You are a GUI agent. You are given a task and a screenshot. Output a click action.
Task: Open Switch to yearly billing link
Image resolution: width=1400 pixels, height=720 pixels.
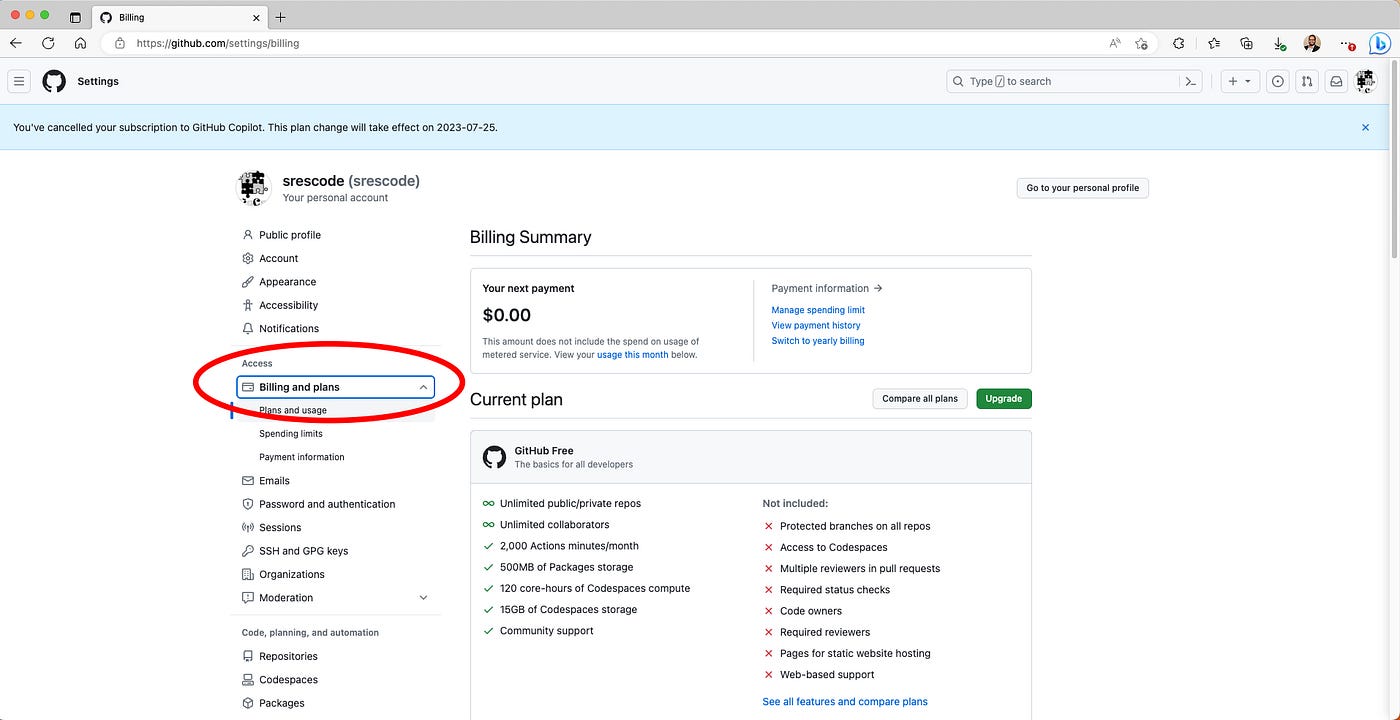coord(818,341)
